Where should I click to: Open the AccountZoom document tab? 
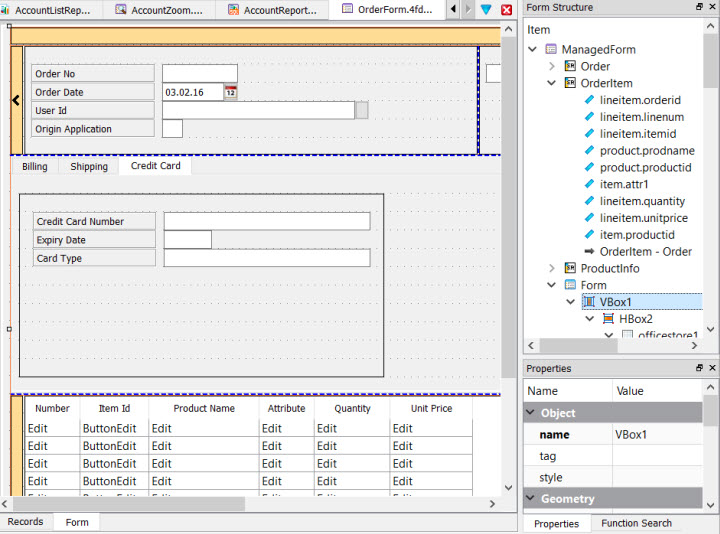(160, 10)
